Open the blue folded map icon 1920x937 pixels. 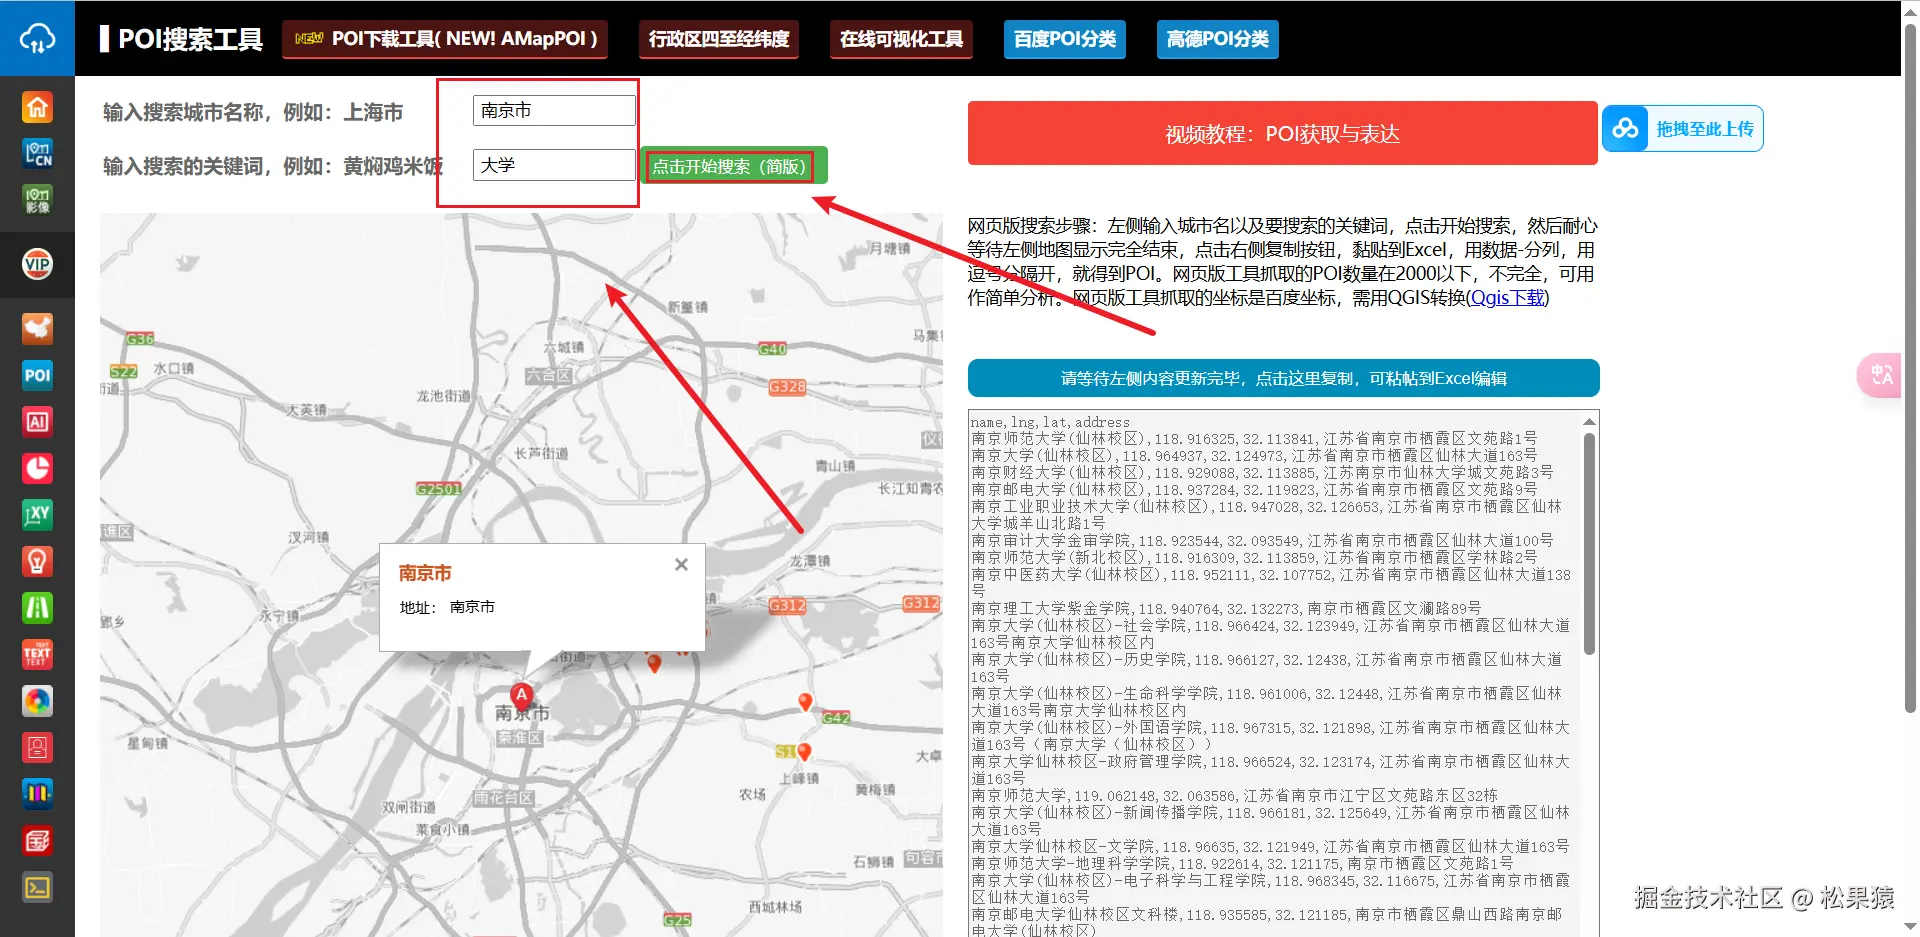[37, 794]
